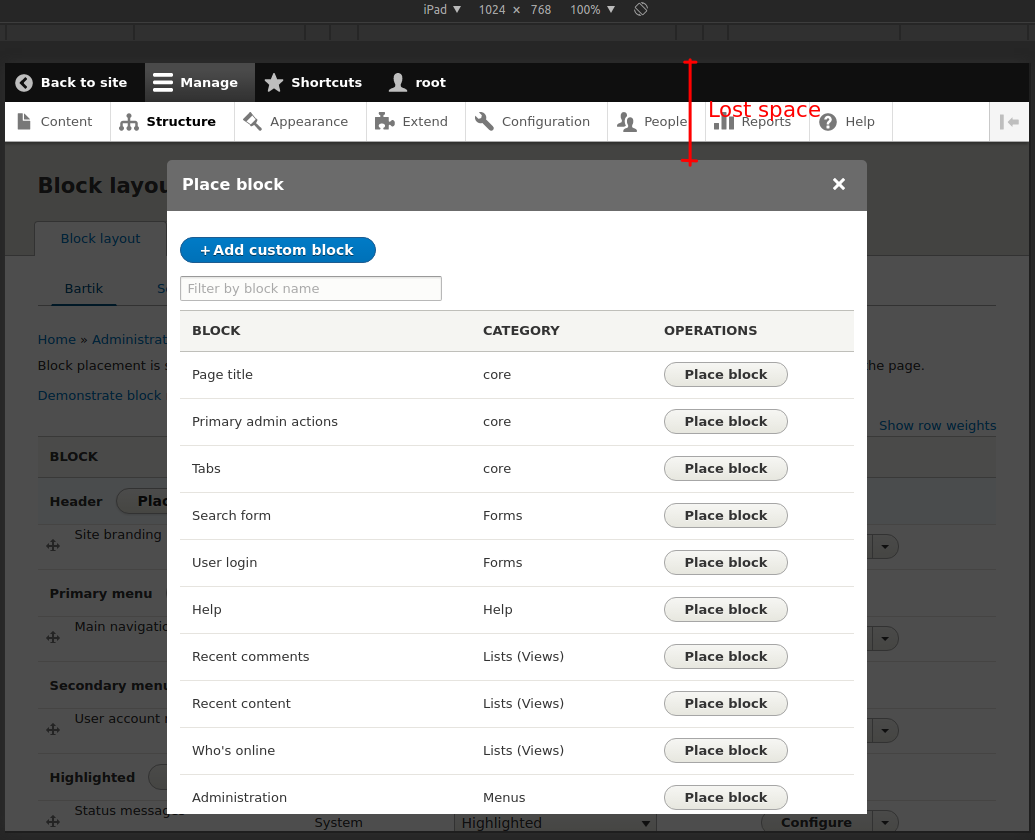Image resolution: width=1035 pixels, height=840 pixels.
Task: Open the iPad device dropdown
Action: (442, 9)
